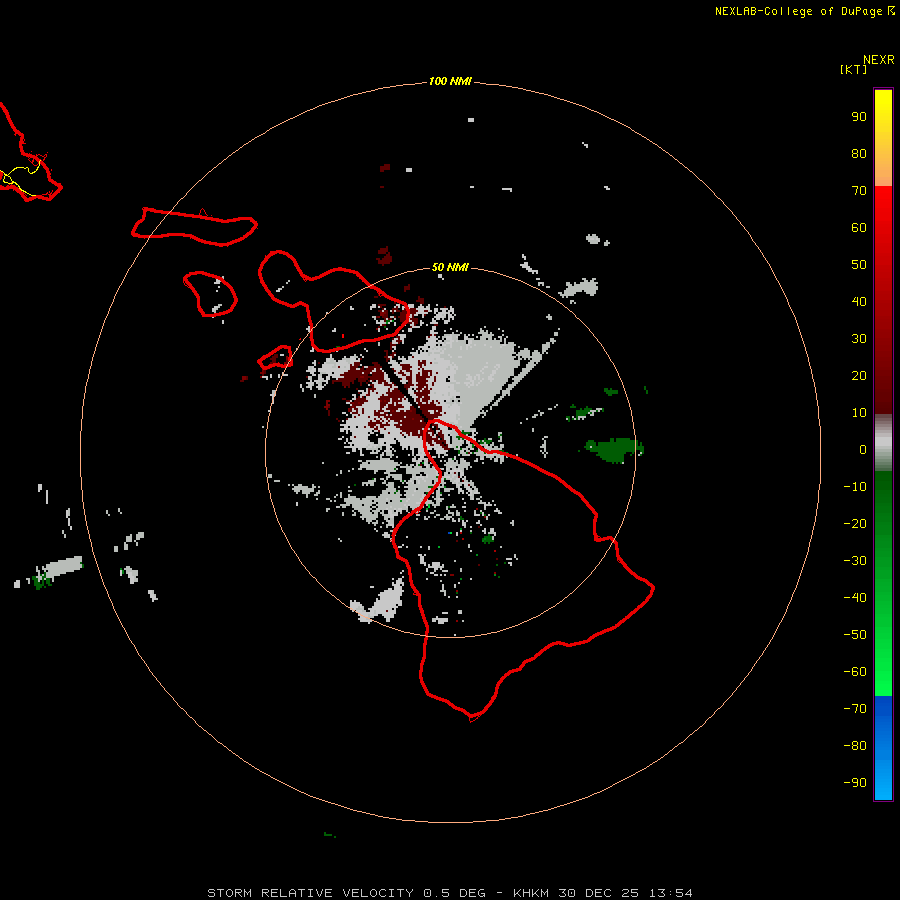The height and width of the screenshot is (900, 900).
Task: Click the -90 value on velocity legend
Action: coord(855,783)
